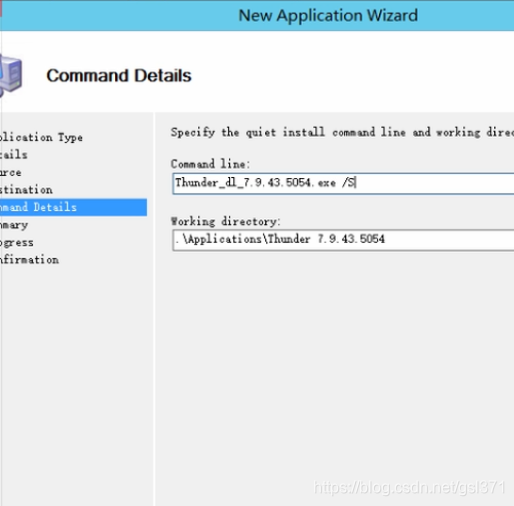Select the Destination wizard step
The height and width of the screenshot is (506, 514).
tap(26, 190)
